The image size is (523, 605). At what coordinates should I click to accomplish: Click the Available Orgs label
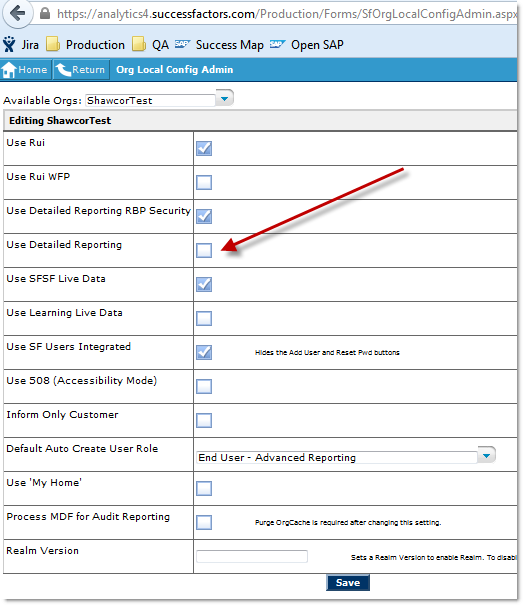pyautogui.click(x=42, y=100)
